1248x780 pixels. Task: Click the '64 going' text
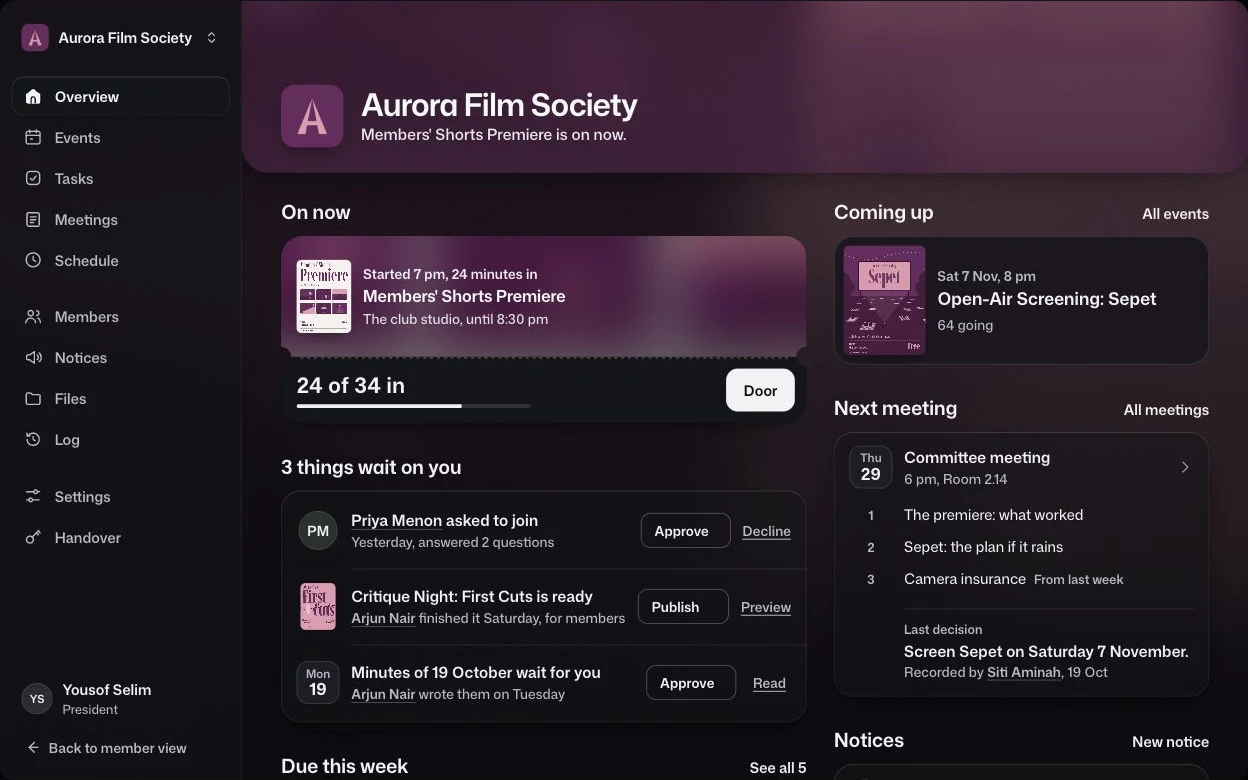pyautogui.click(x=965, y=325)
